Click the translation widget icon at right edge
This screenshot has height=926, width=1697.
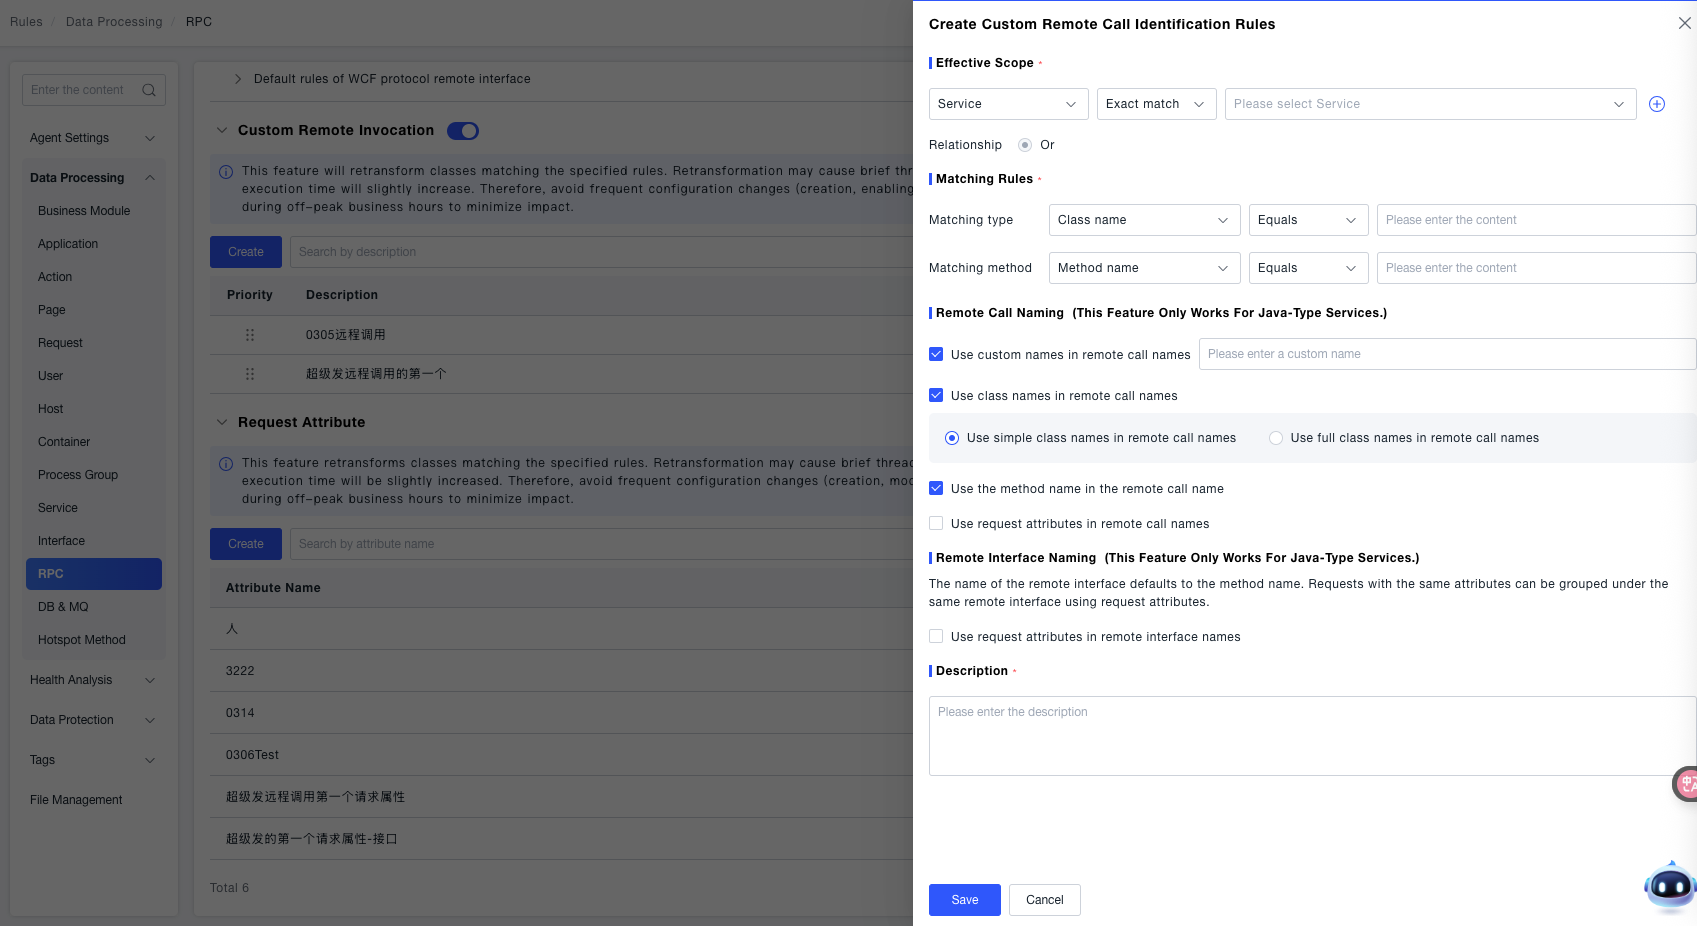1686,784
